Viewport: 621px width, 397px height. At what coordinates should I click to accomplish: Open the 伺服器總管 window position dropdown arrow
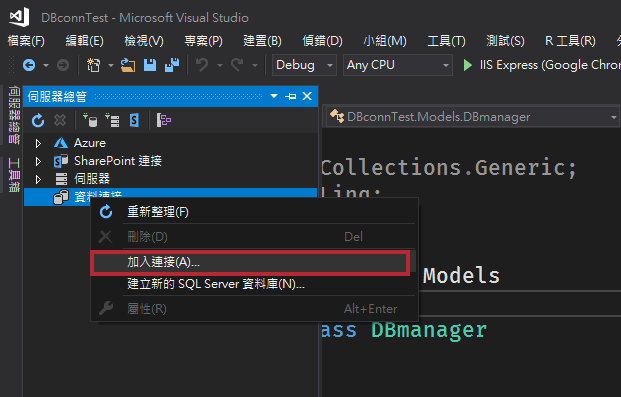tap(274, 96)
